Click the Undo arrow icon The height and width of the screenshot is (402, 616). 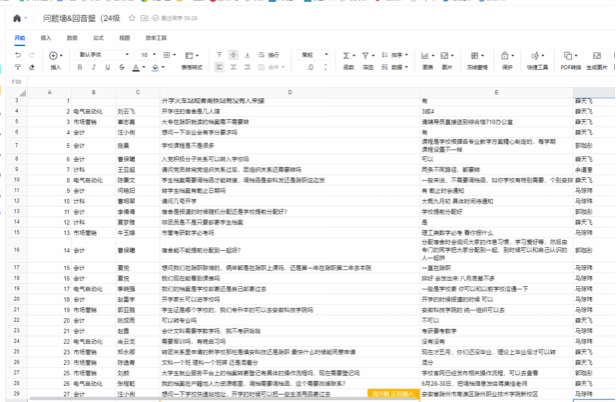[17, 56]
